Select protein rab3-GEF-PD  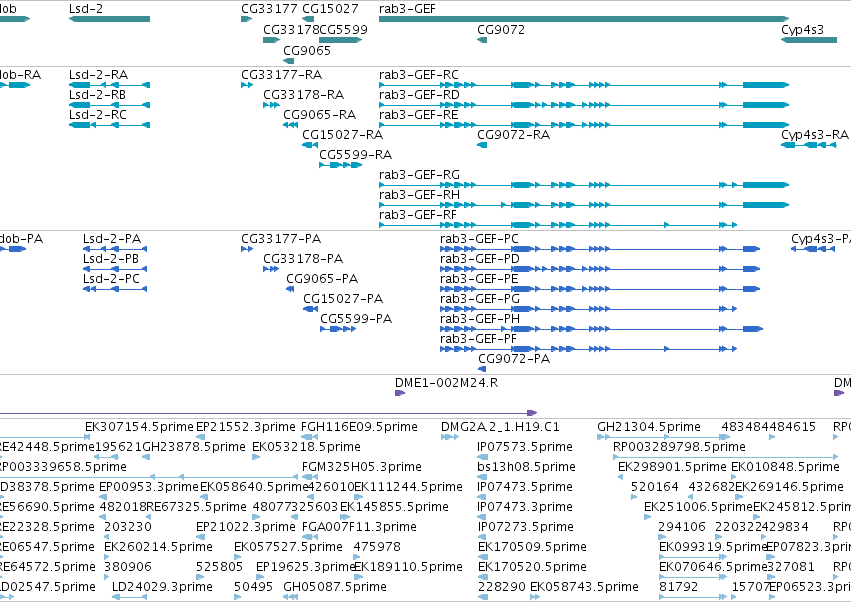[x=480, y=259]
